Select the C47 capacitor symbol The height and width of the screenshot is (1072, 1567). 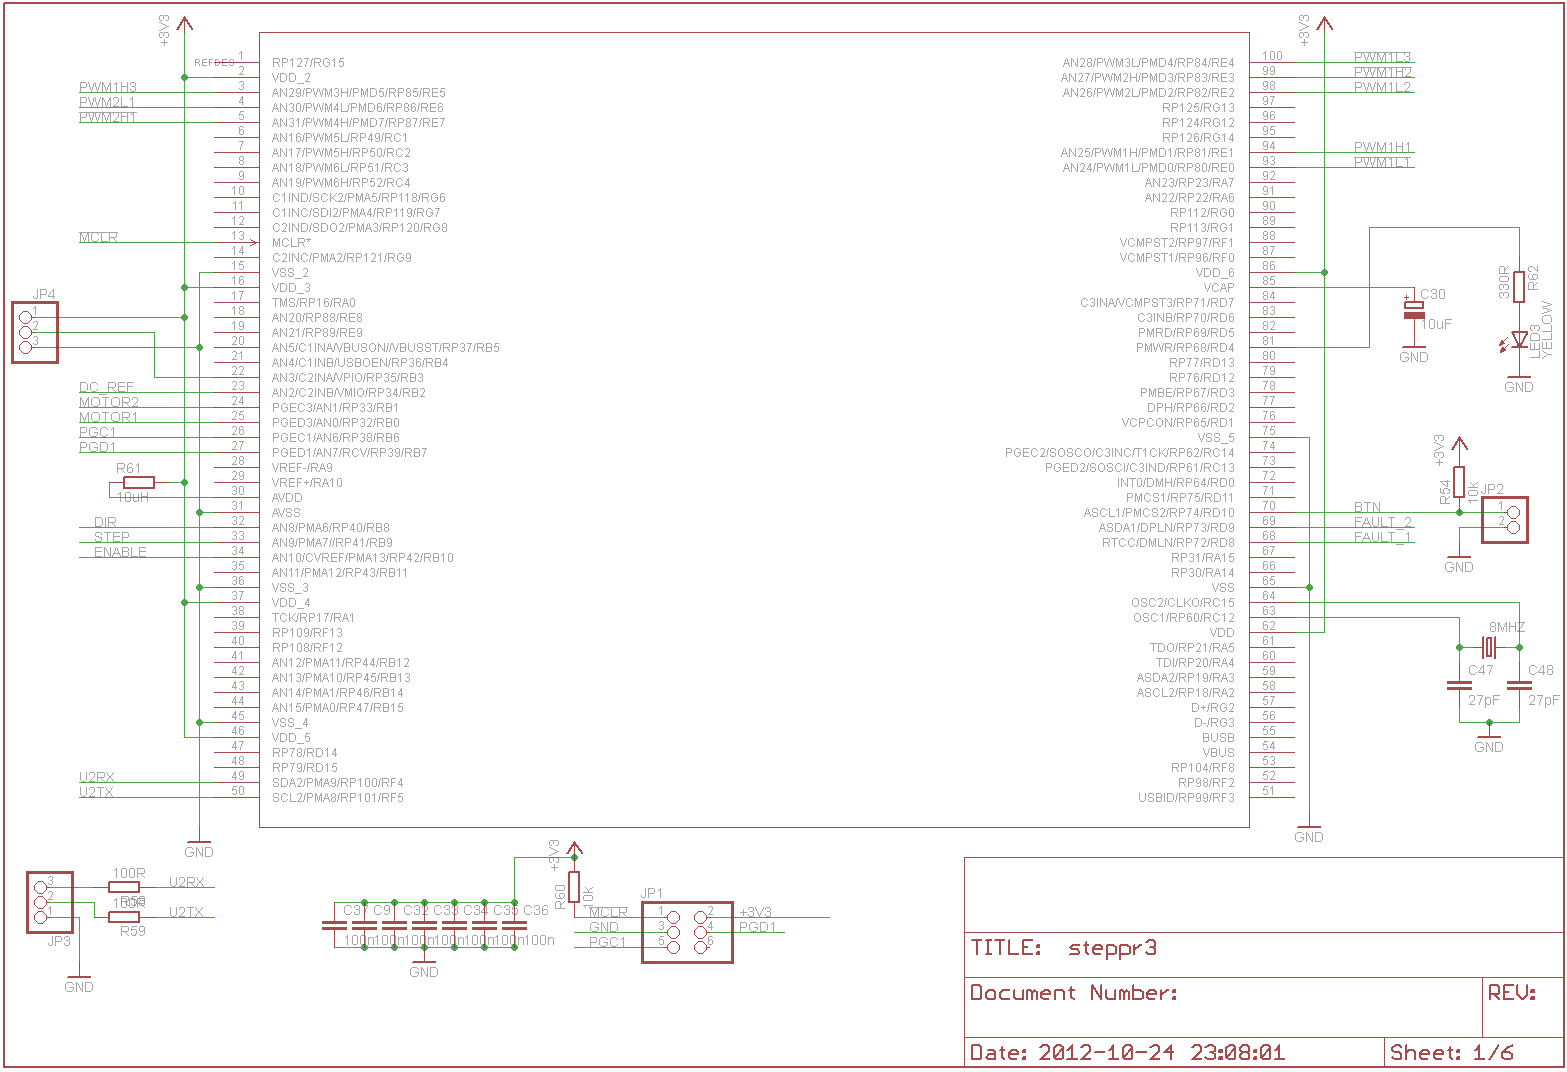[1459, 686]
